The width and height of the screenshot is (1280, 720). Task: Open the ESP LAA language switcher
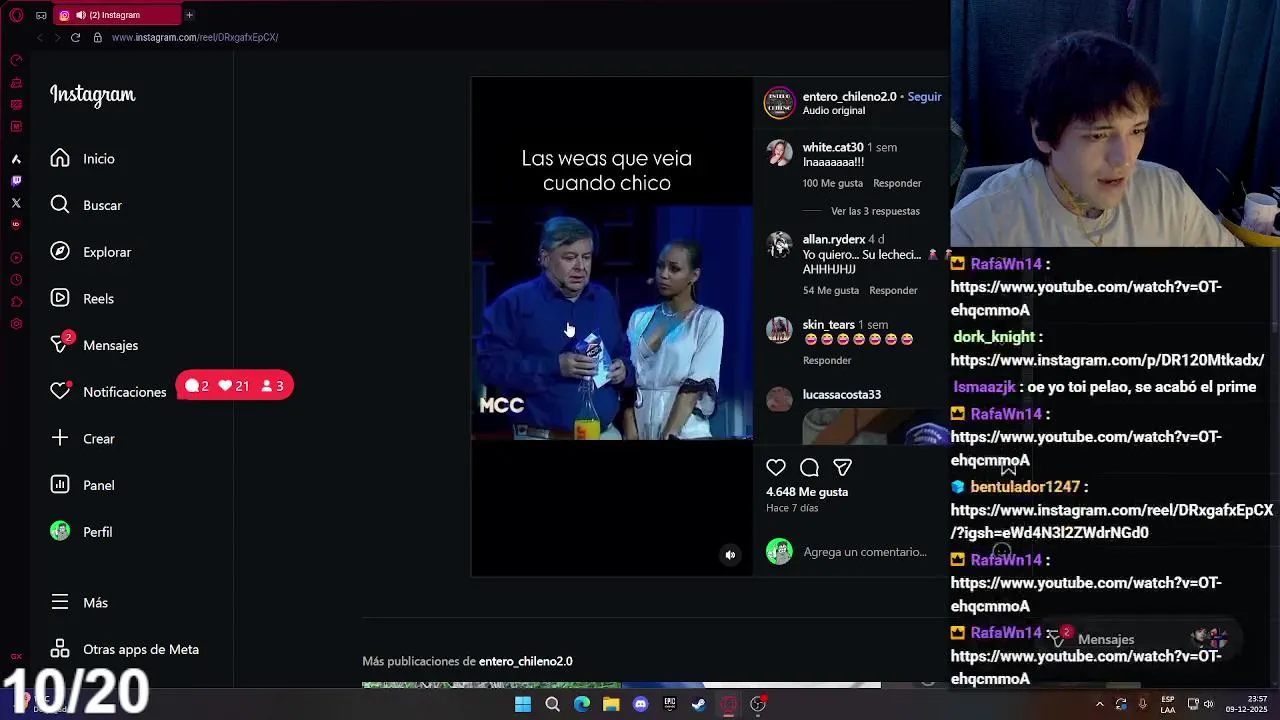pos(1167,704)
